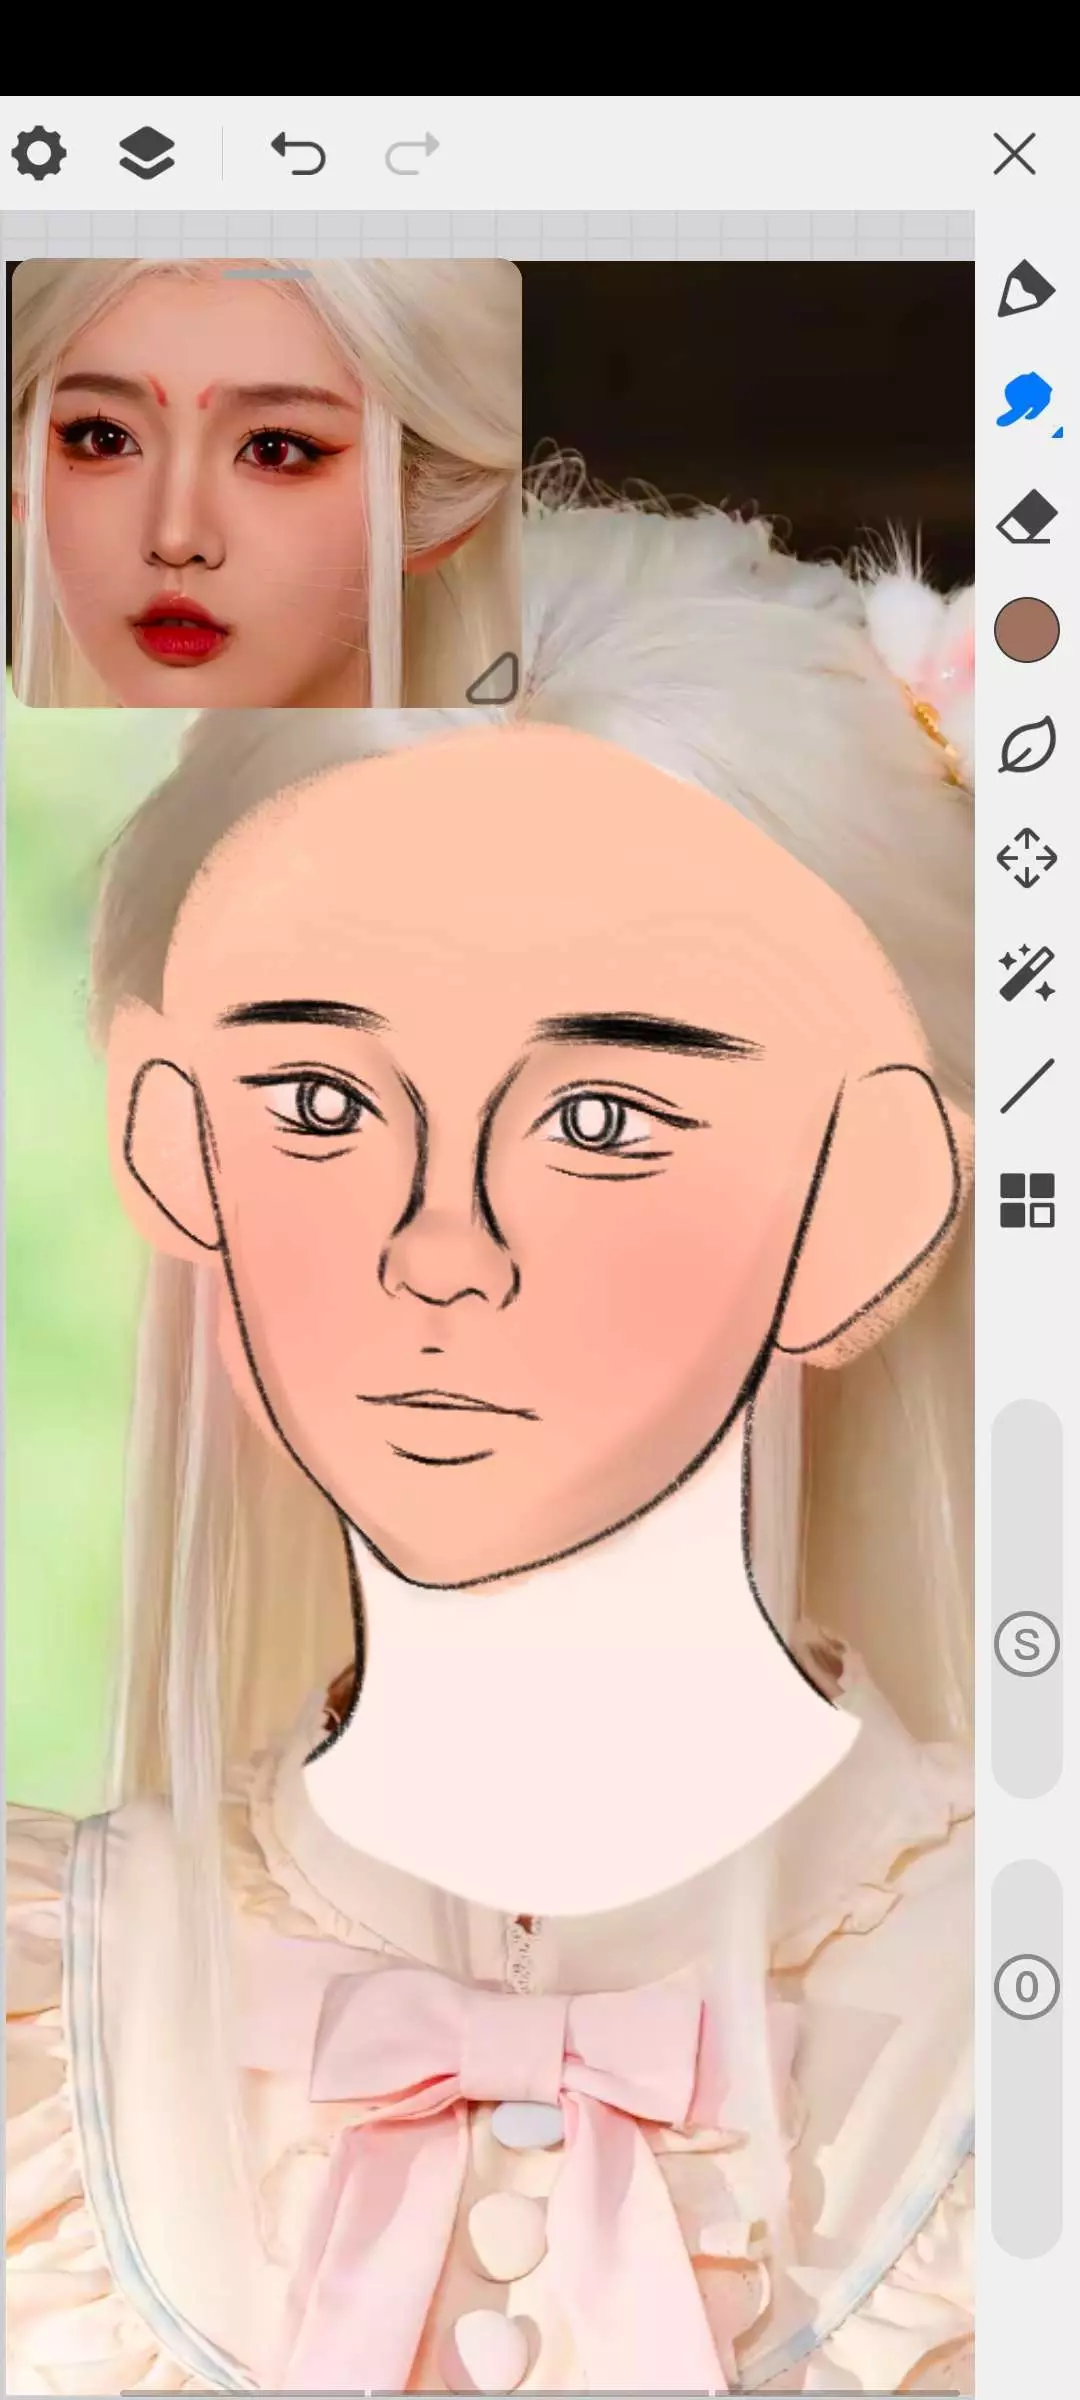The width and height of the screenshot is (1080, 2400).
Task: Open the four-square tools grid
Action: click(1027, 1200)
